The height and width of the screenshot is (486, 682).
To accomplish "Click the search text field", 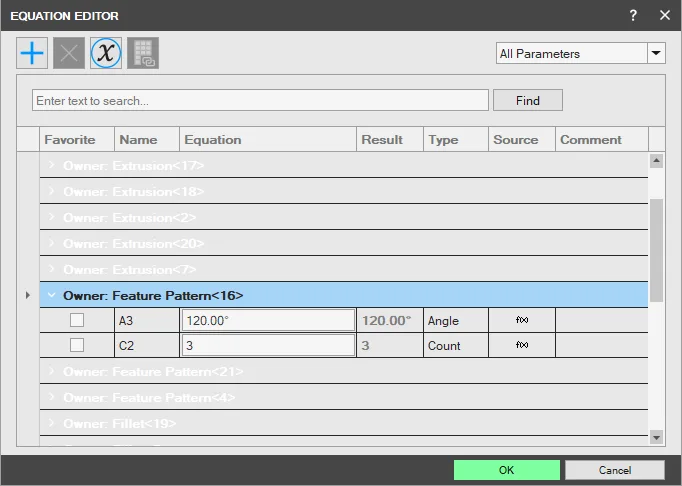I will (x=260, y=101).
